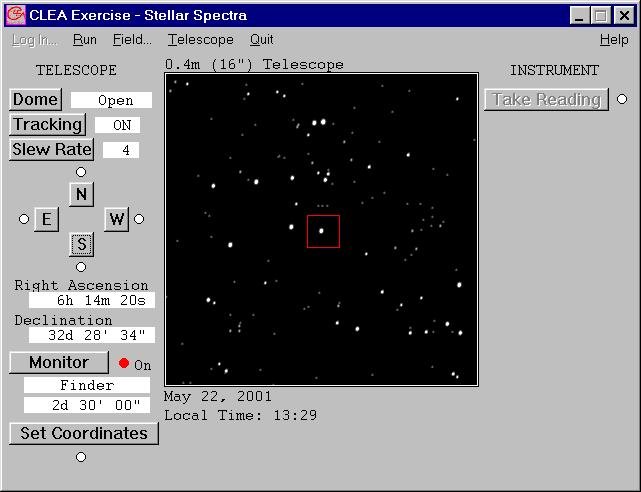641x492 pixels.
Task: Click the Declination value field
Action: (x=91, y=335)
